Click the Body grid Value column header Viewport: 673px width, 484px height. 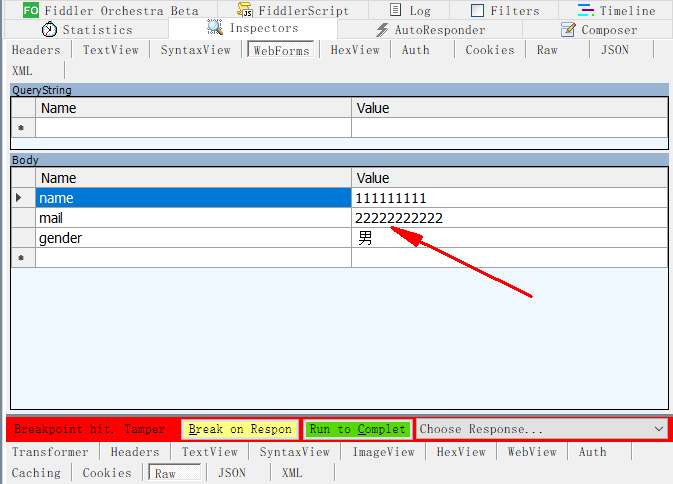(x=509, y=178)
